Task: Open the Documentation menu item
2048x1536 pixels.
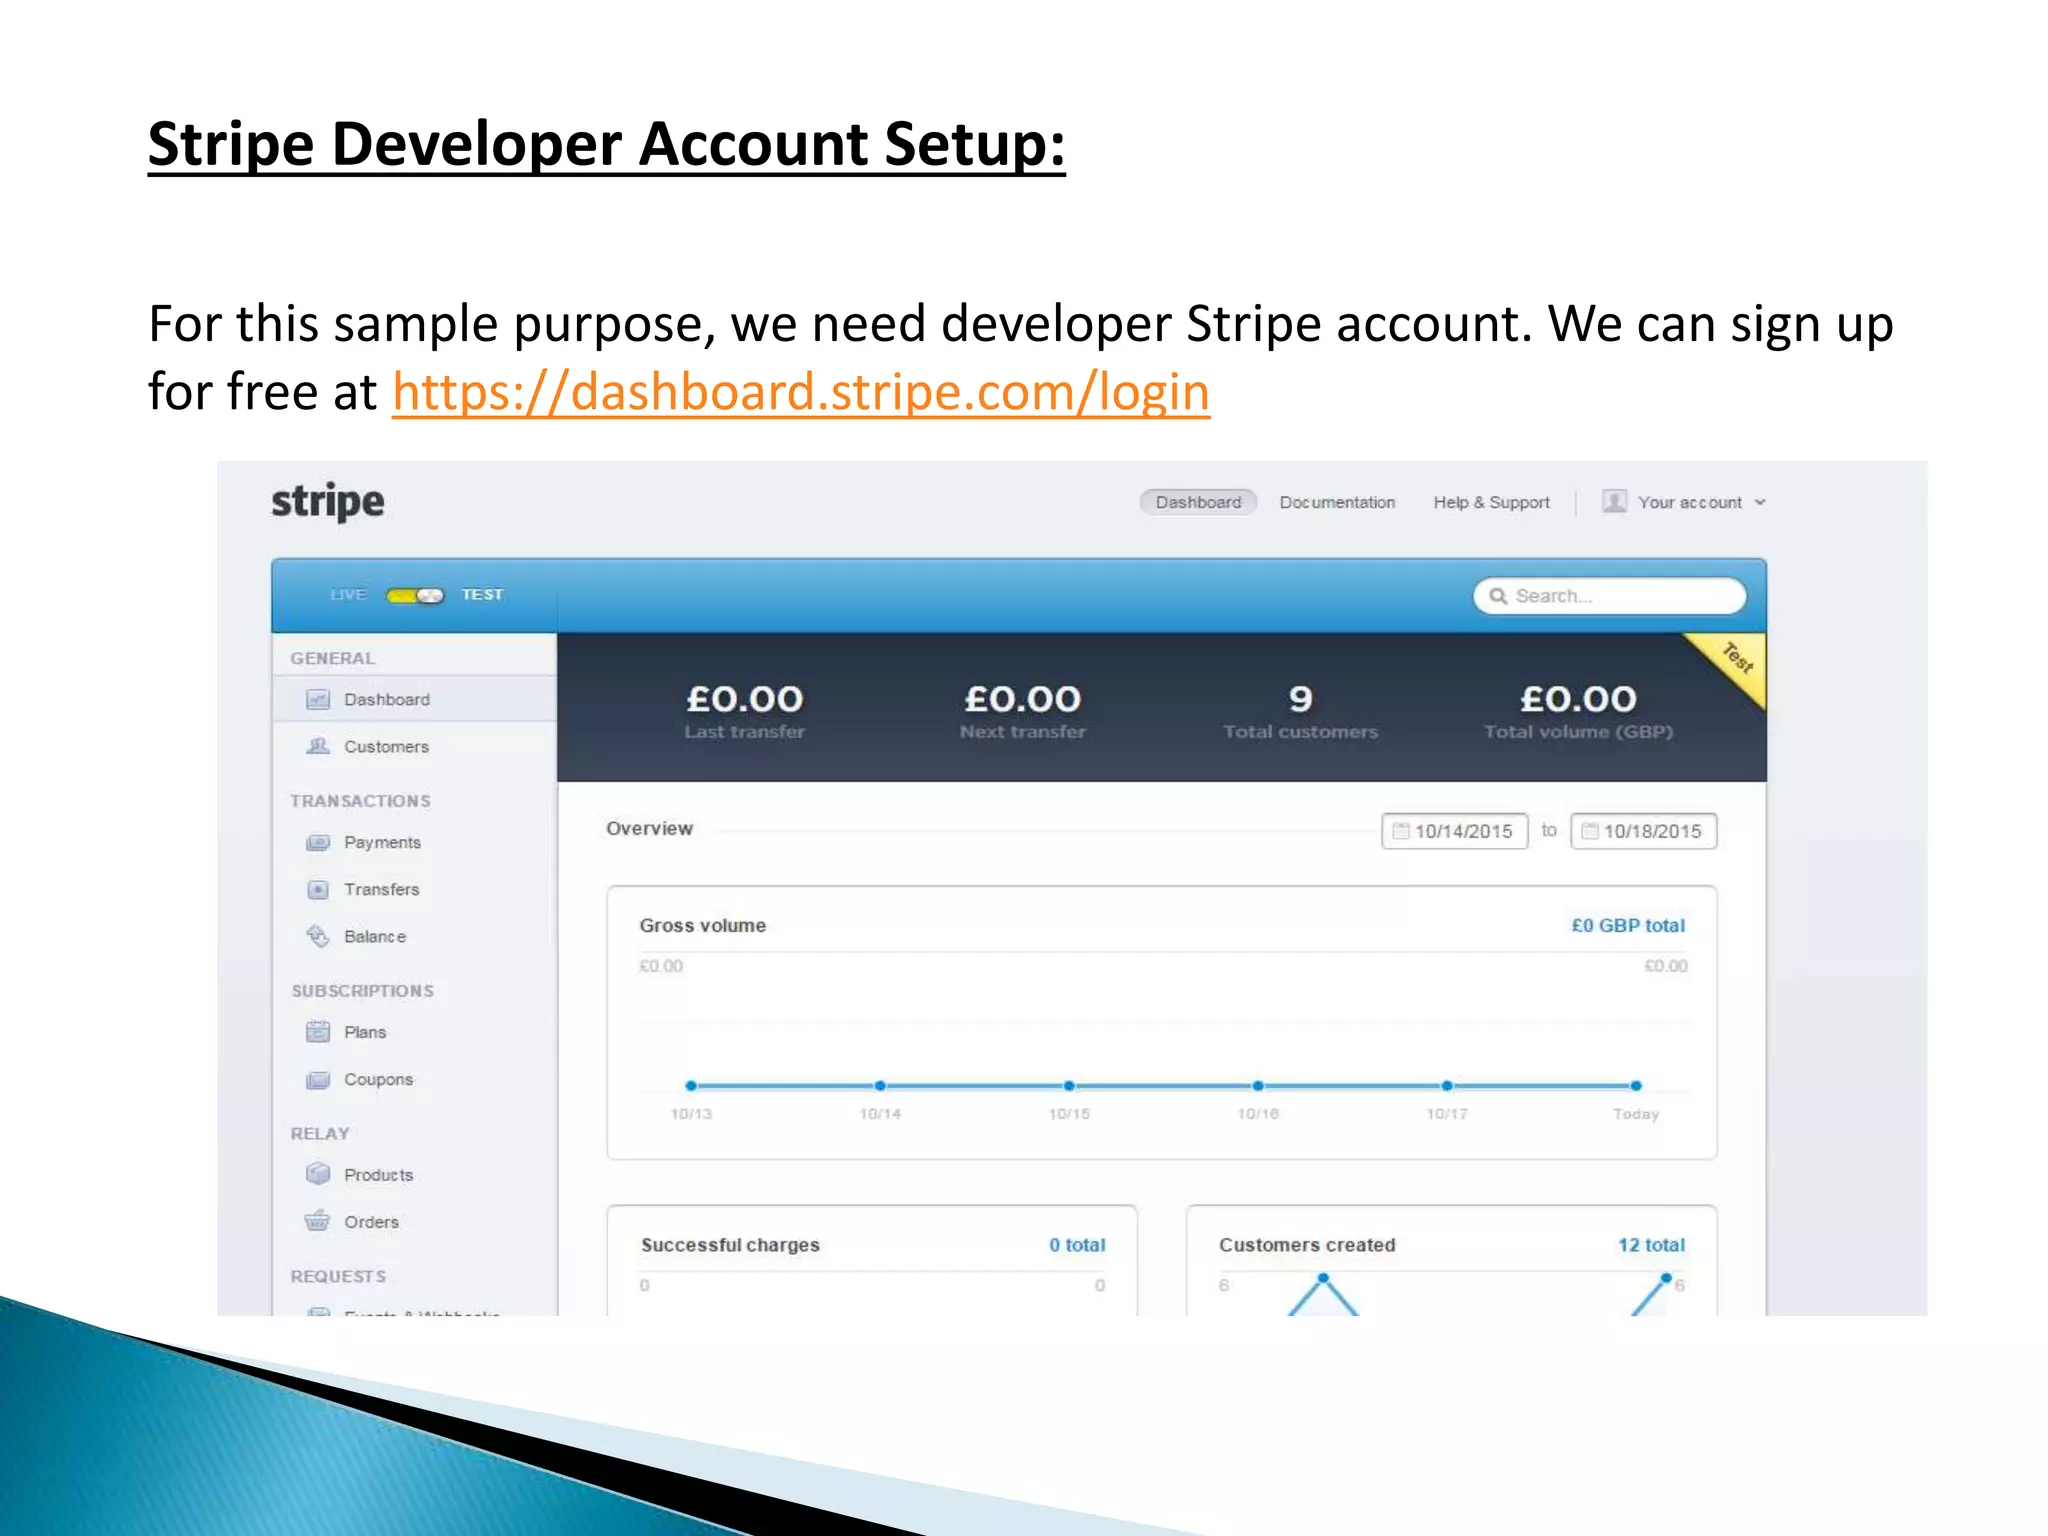Action: pyautogui.click(x=1337, y=502)
